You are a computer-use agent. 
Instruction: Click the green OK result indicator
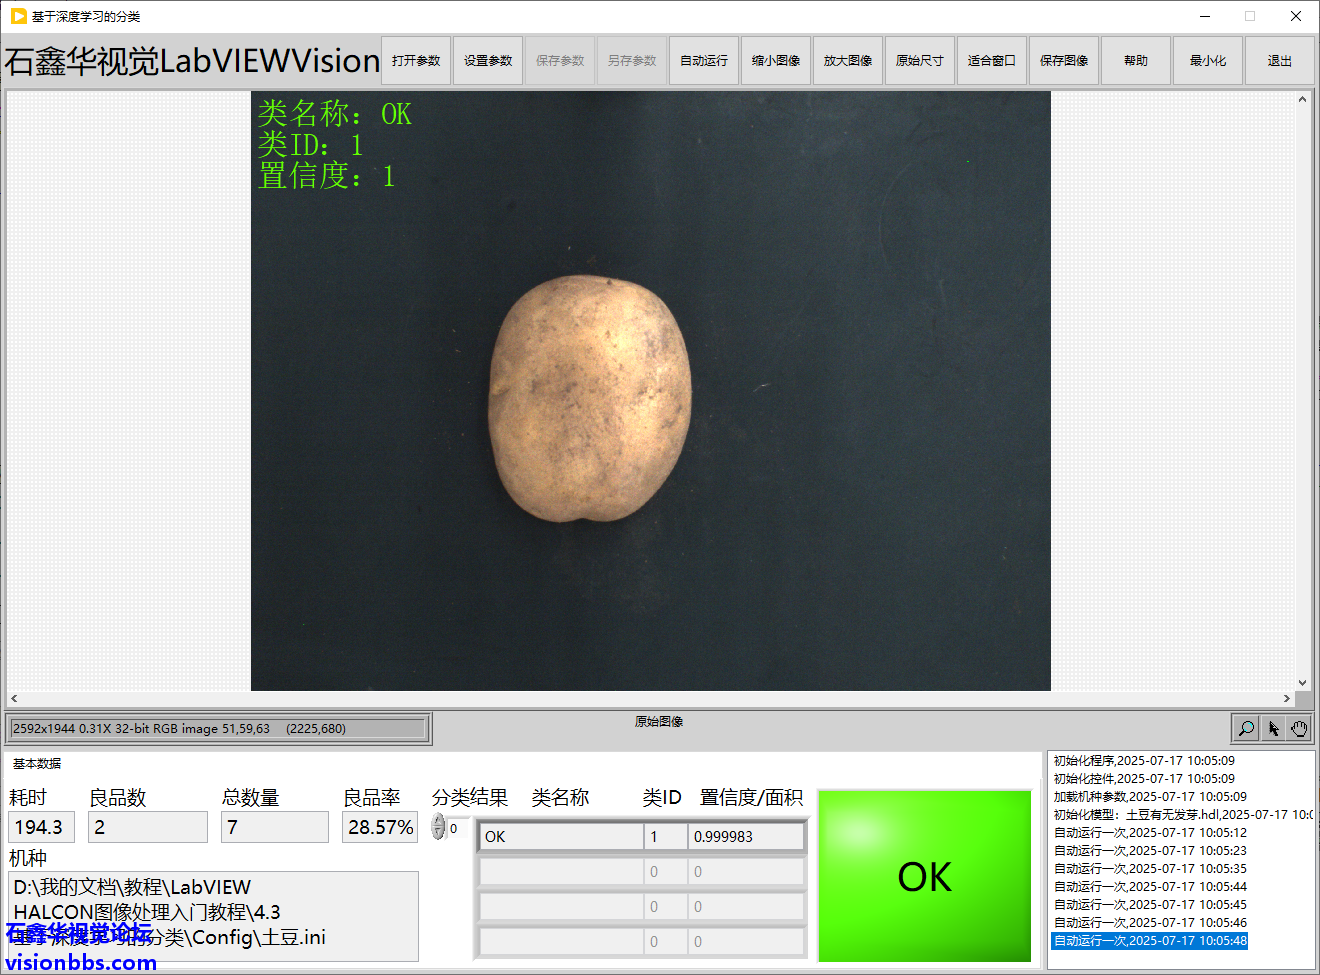924,876
